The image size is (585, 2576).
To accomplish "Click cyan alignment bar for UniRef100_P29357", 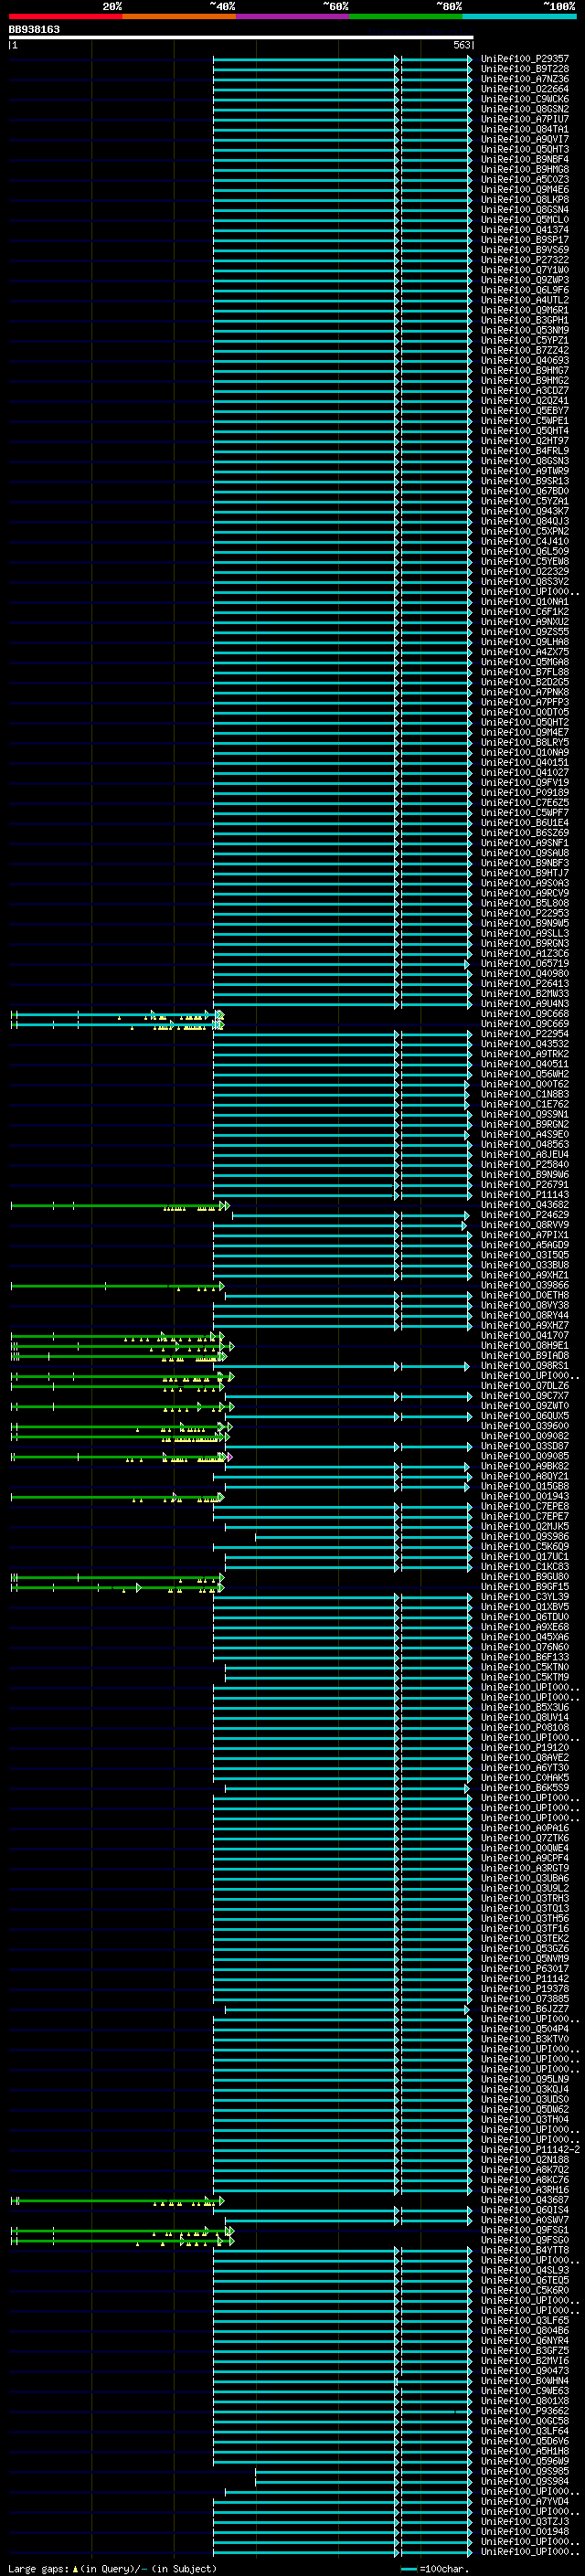I will tap(342, 59).
